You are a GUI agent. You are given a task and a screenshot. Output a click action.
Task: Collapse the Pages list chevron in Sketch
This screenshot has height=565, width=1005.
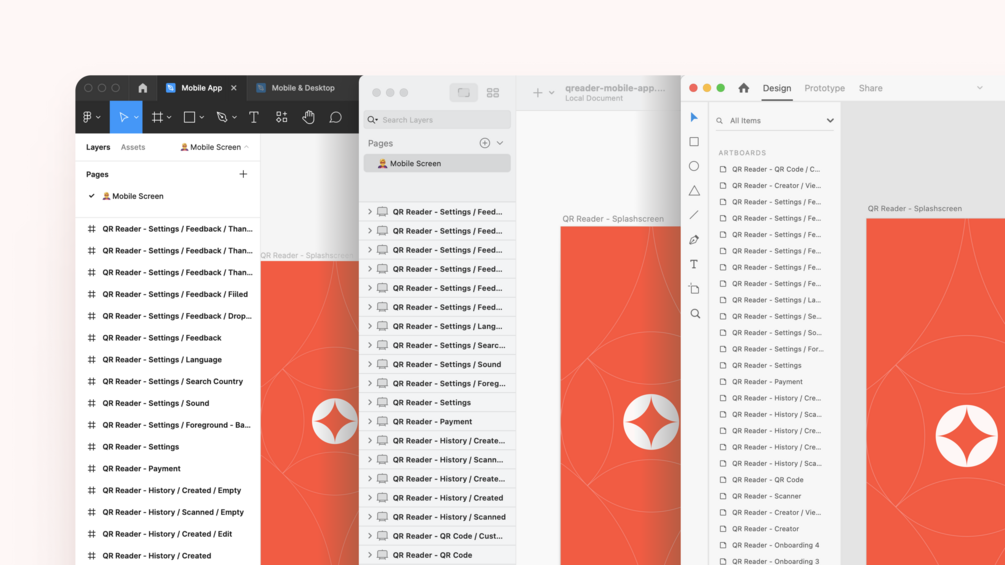tap(500, 143)
